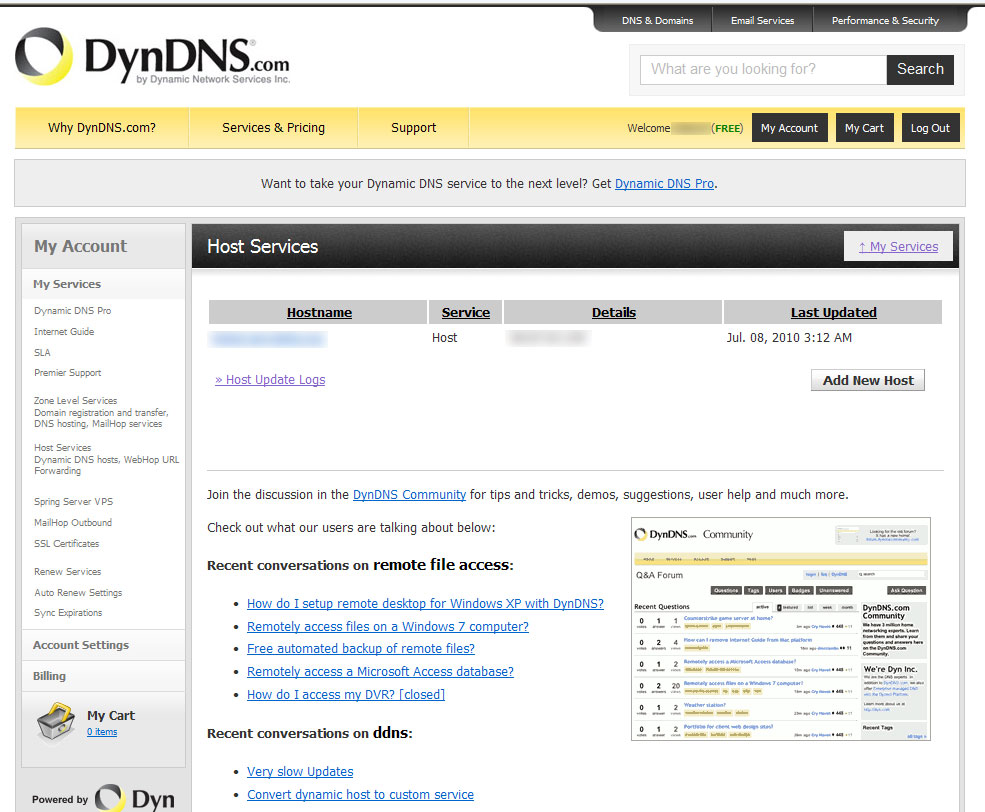Open SLA in the sidebar
This screenshot has width=985, height=812.
[42, 352]
